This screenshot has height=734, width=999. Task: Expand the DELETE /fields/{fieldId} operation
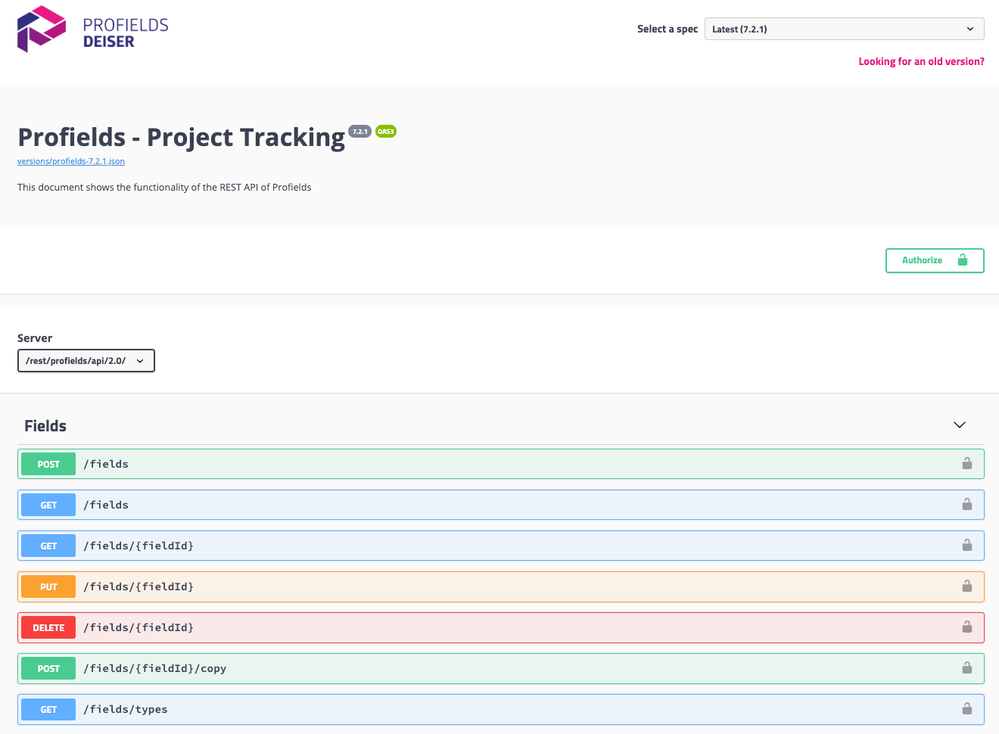click(x=501, y=628)
